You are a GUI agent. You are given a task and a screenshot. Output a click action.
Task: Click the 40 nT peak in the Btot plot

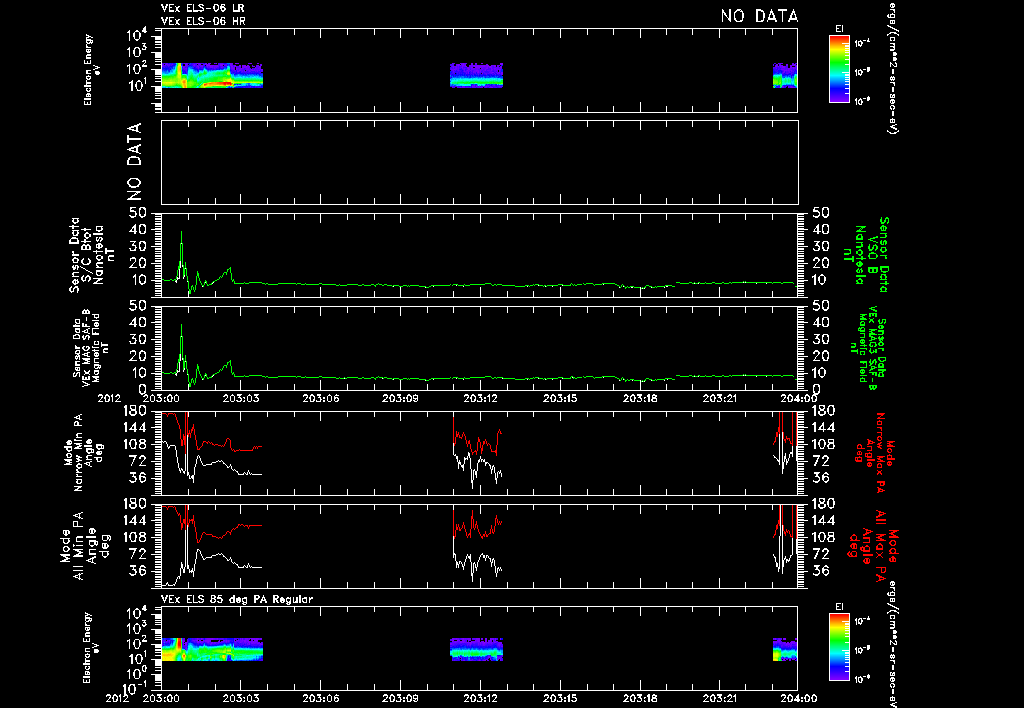click(x=182, y=234)
